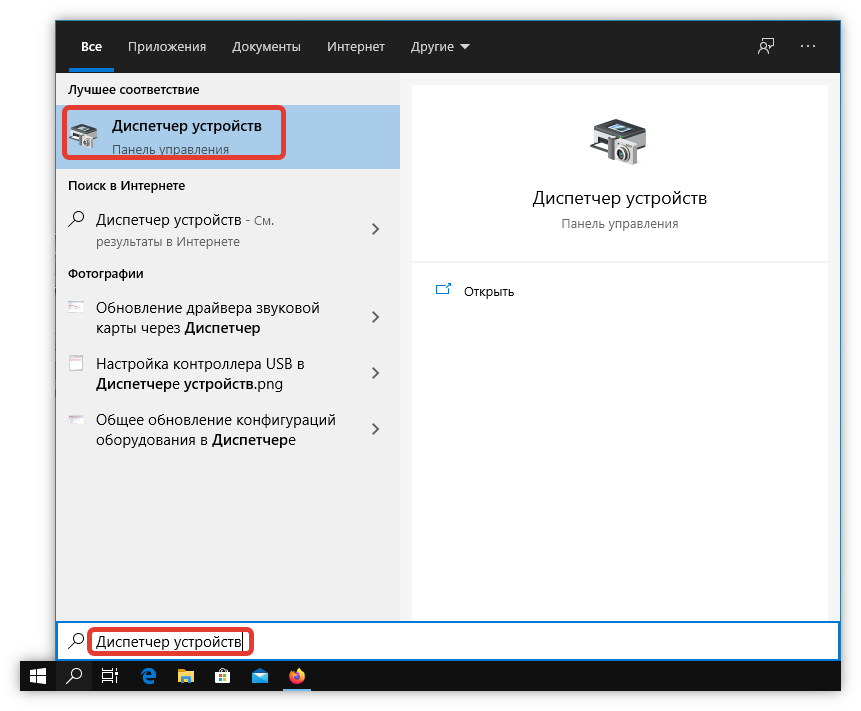Screen dimensions: 861x711
Task: Launch Microsoft Edge from the taskbar
Action: [x=149, y=676]
